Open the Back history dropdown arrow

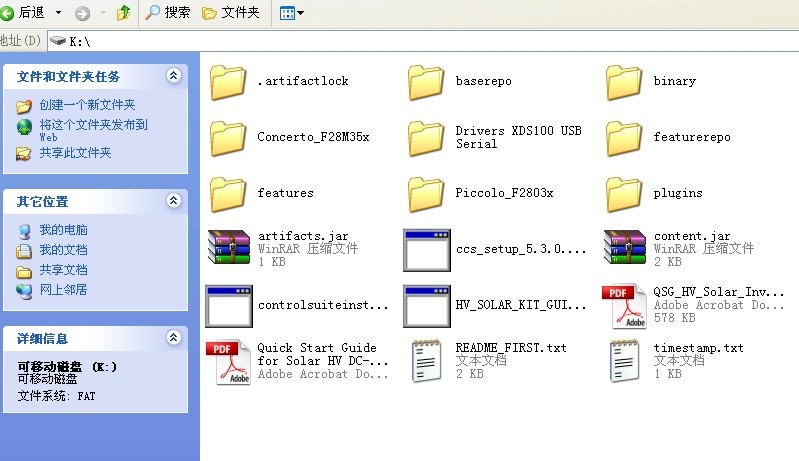click(x=59, y=13)
